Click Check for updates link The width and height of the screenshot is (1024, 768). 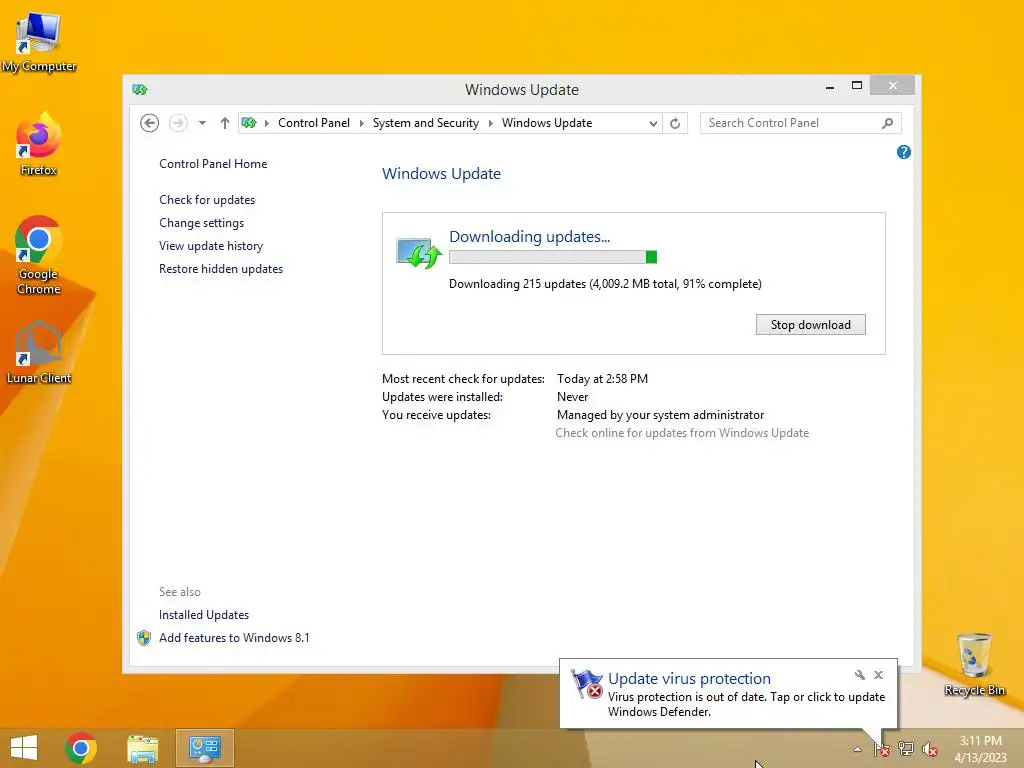click(207, 200)
